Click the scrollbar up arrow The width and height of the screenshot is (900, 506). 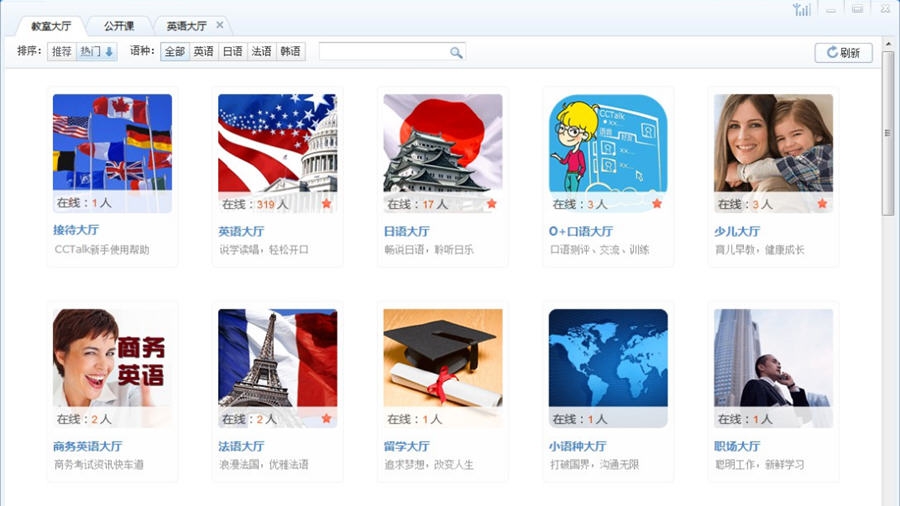[x=887, y=44]
